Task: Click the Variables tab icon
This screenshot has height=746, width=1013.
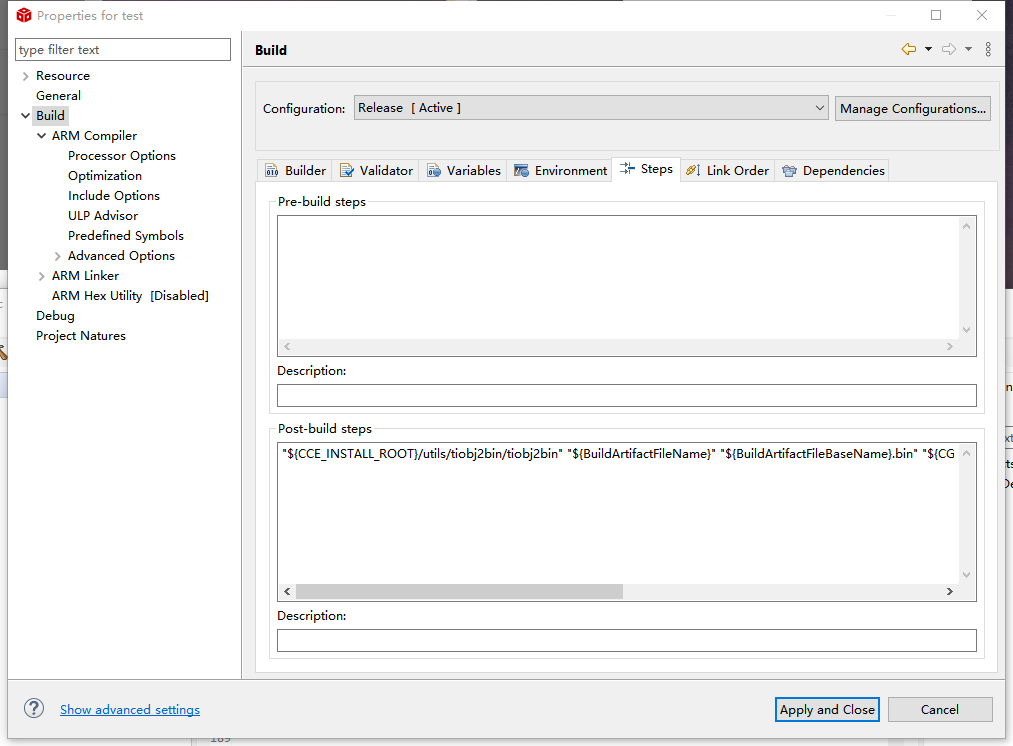Action: pyautogui.click(x=434, y=171)
